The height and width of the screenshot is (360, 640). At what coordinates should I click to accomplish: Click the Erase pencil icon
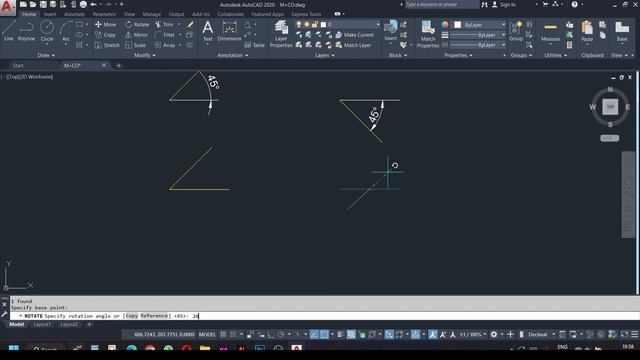[x=190, y=24]
